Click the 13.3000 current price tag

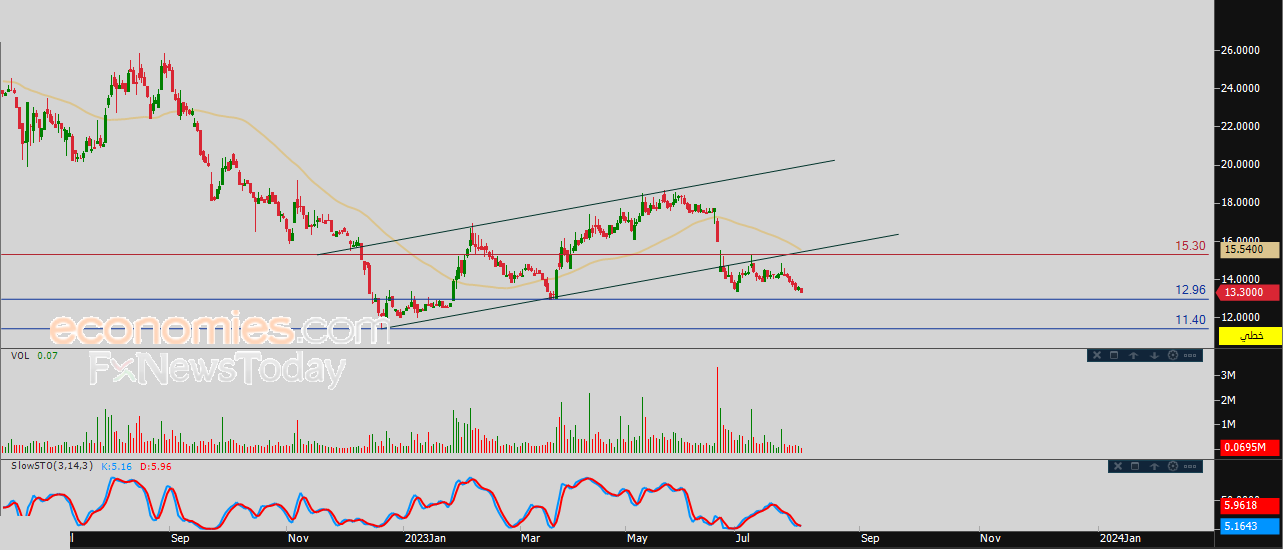pyautogui.click(x=1250, y=292)
